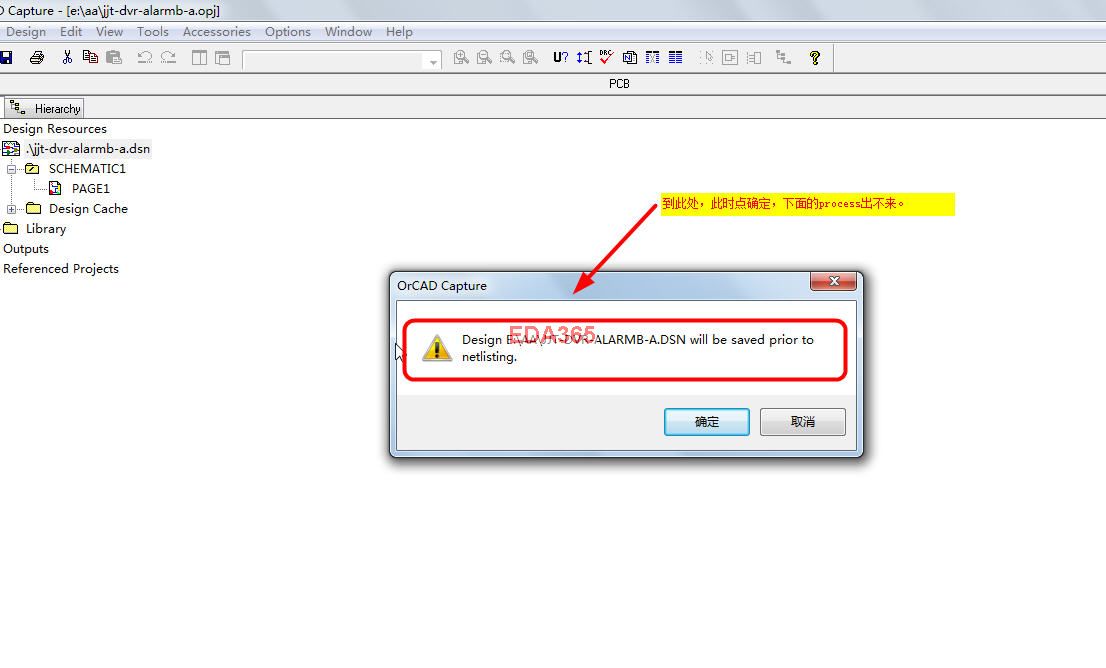The image size is (1106, 668).
Task: Switch to the Hierarchy tab
Action: coord(44,109)
